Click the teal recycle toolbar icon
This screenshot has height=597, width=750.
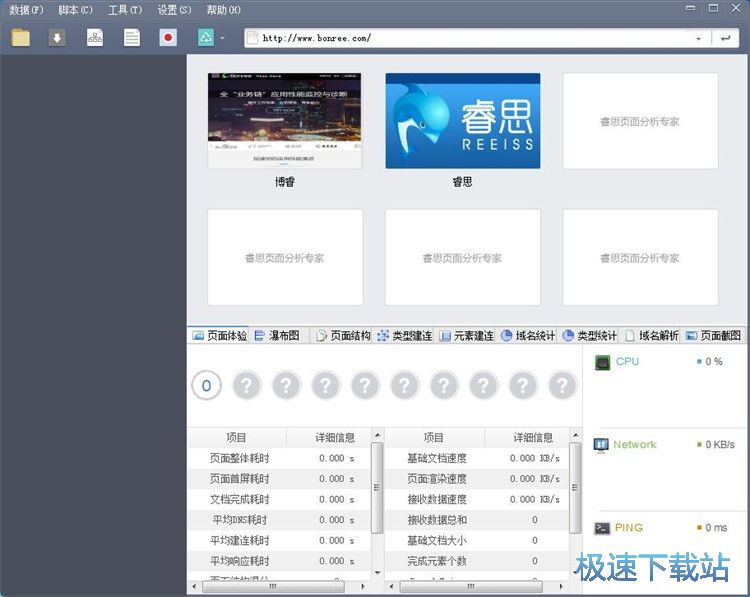pyautogui.click(x=205, y=38)
